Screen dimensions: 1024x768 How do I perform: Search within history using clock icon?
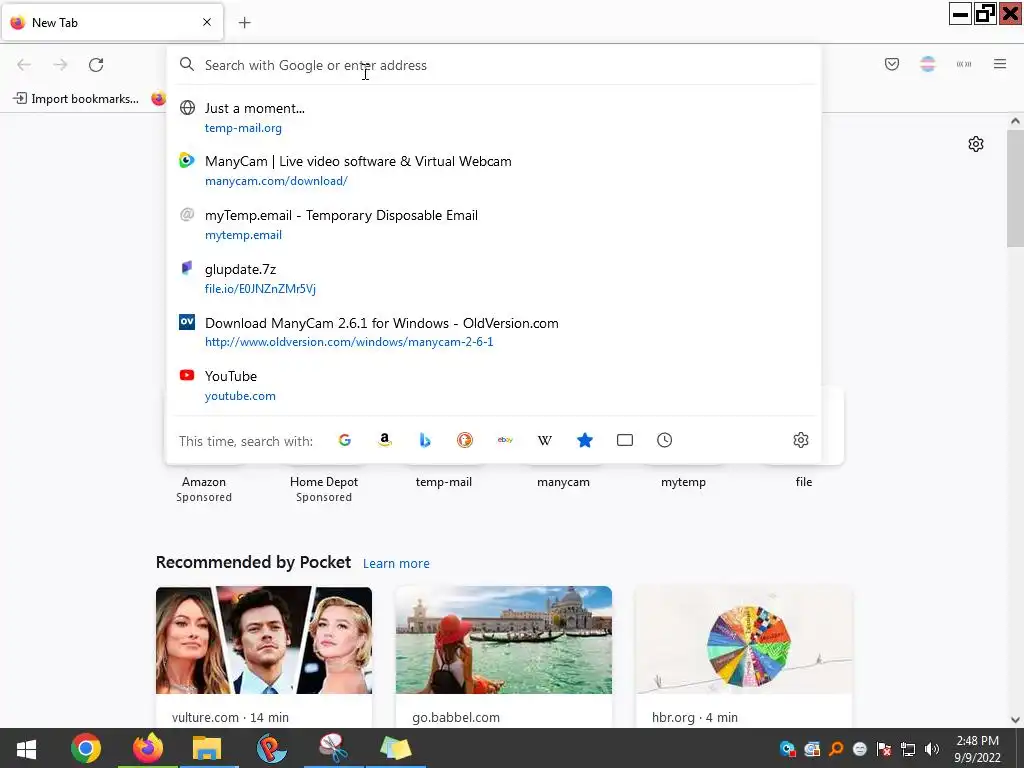[x=664, y=440]
